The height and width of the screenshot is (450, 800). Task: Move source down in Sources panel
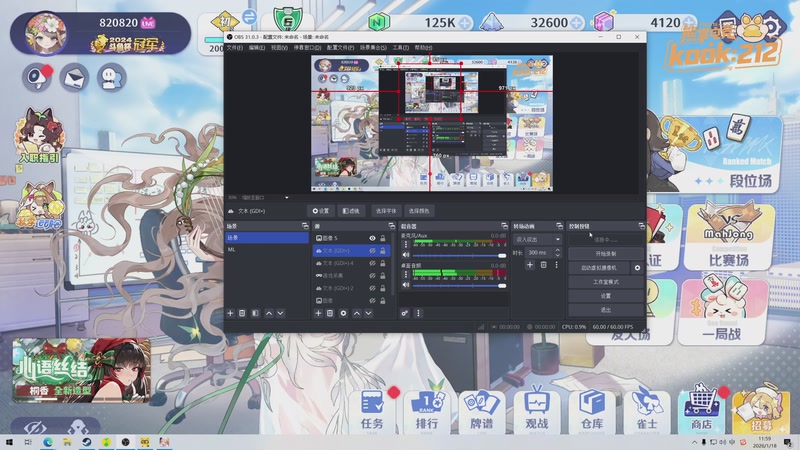[368, 313]
